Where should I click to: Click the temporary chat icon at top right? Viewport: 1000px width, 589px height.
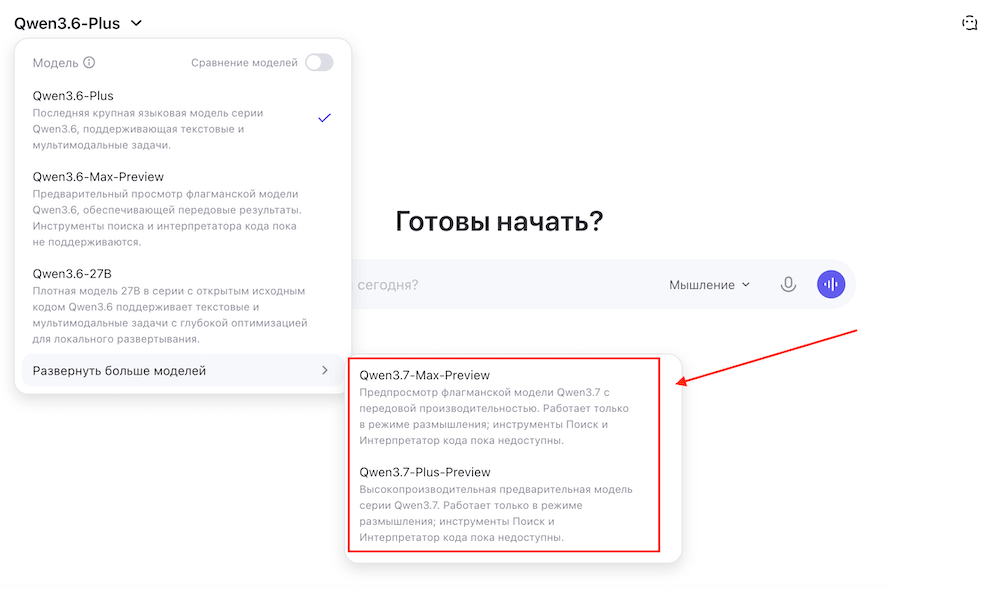(x=969, y=24)
